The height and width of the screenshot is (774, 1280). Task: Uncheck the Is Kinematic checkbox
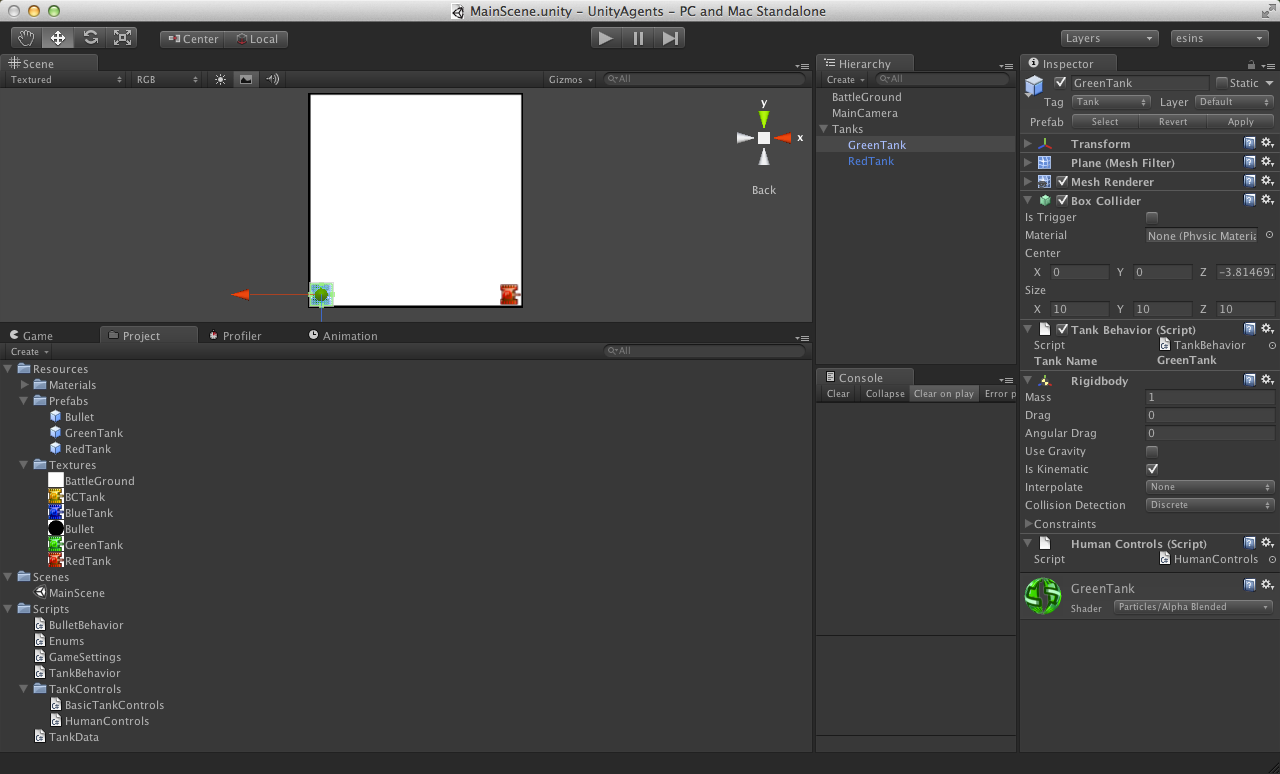(1151, 469)
